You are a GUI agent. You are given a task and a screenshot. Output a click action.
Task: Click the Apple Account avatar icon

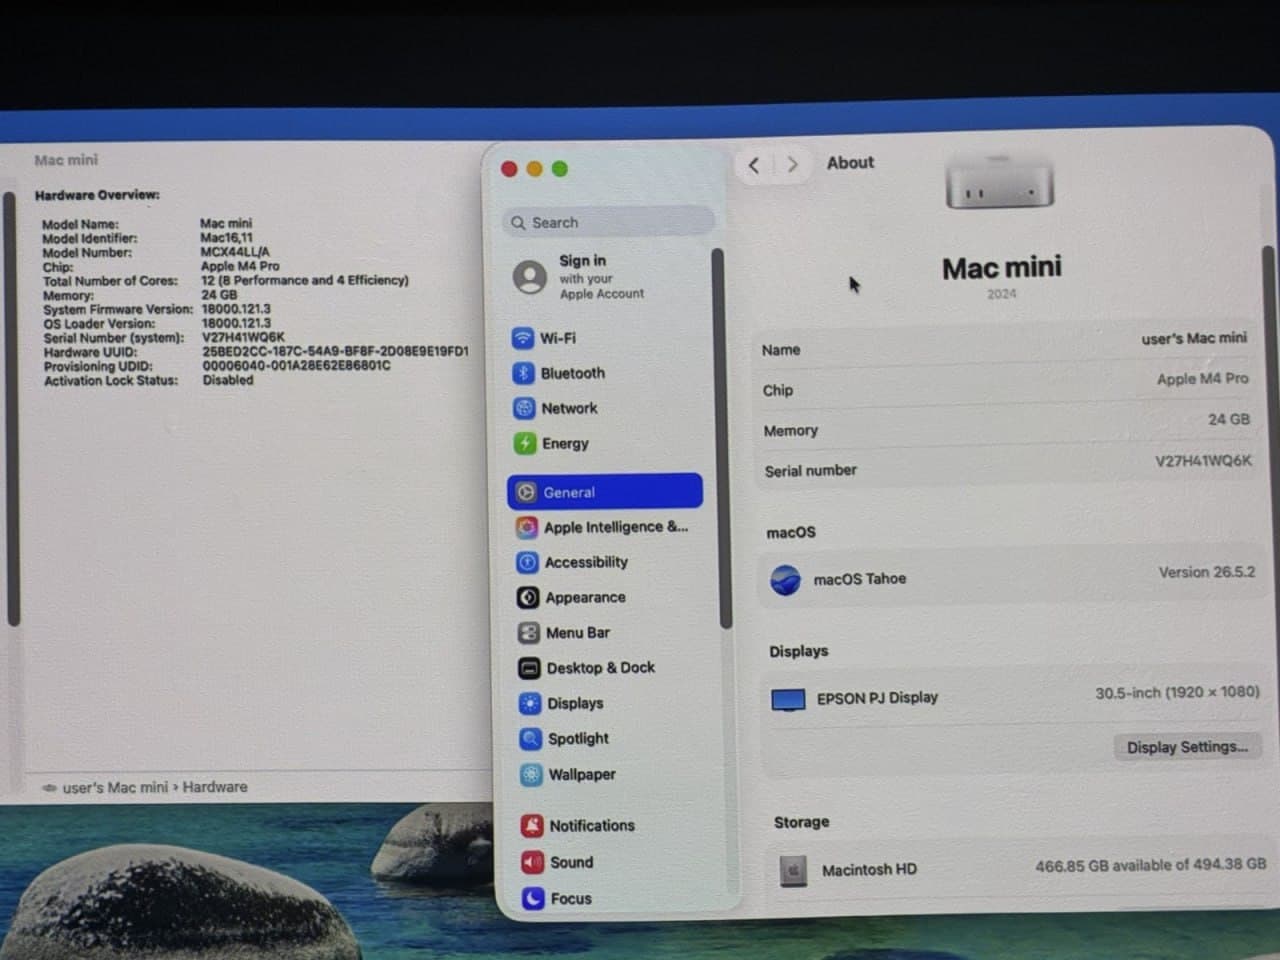click(530, 277)
